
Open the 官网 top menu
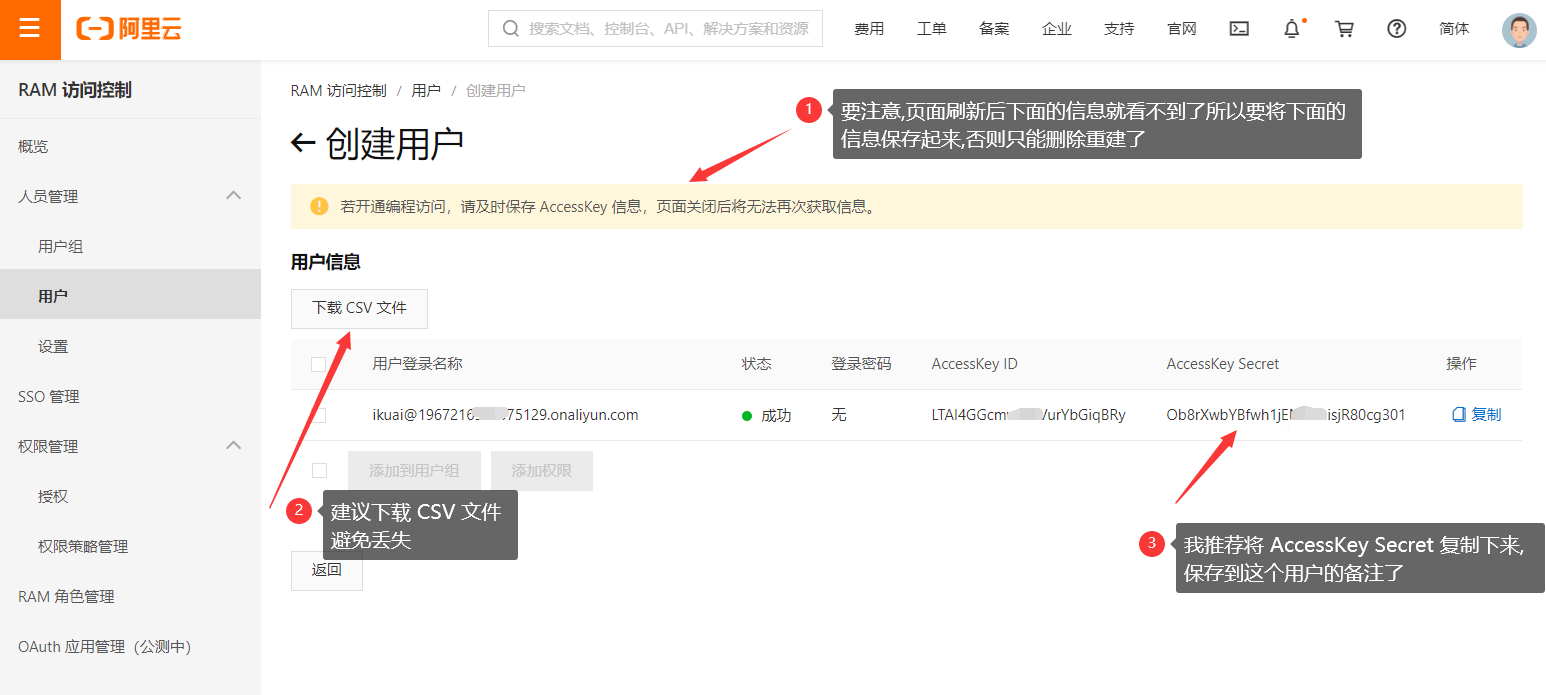[x=1182, y=29]
